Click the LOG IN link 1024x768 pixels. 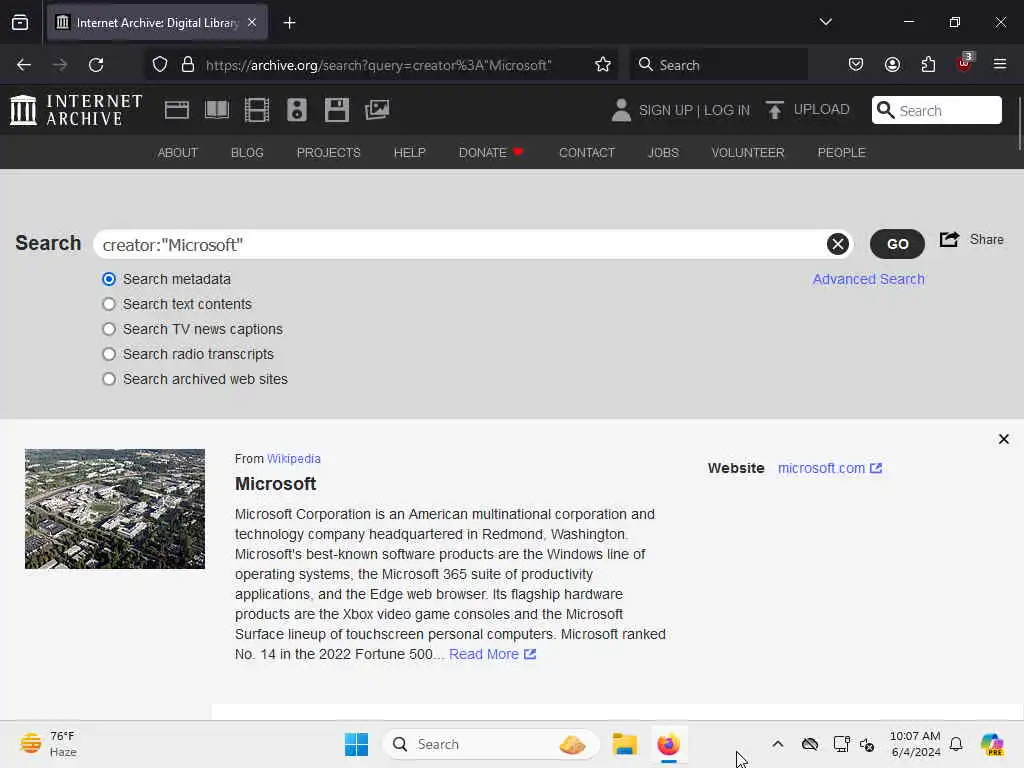[727, 110]
